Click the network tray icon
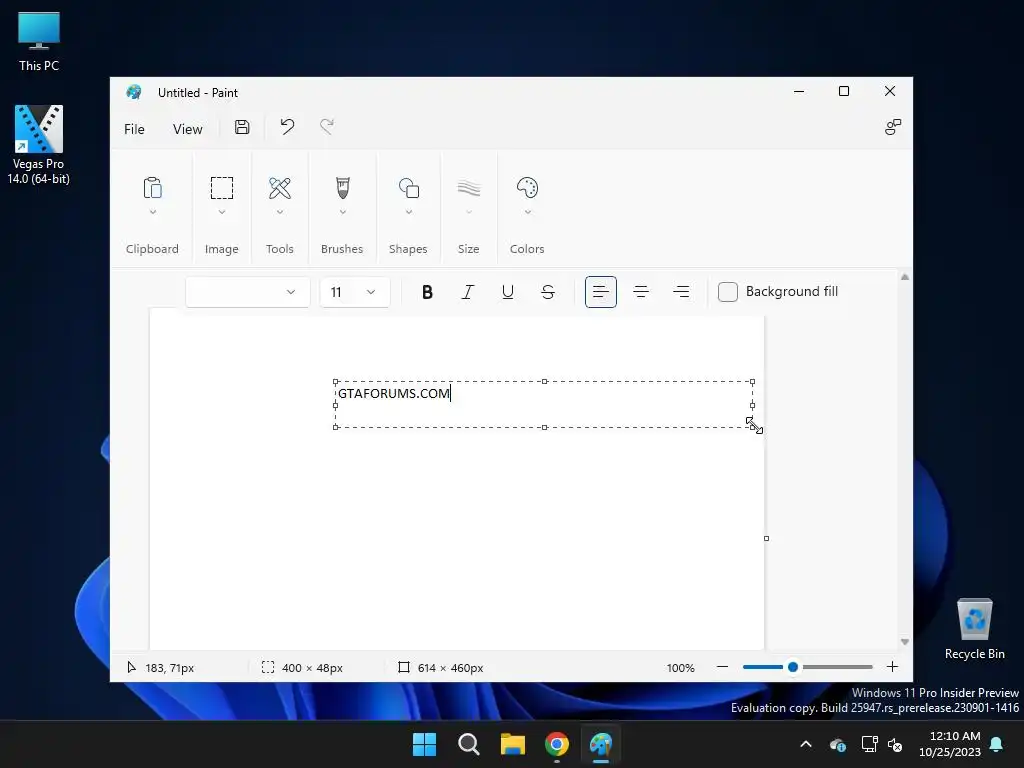The height and width of the screenshot is (768, 1024). tap(869, 744)
